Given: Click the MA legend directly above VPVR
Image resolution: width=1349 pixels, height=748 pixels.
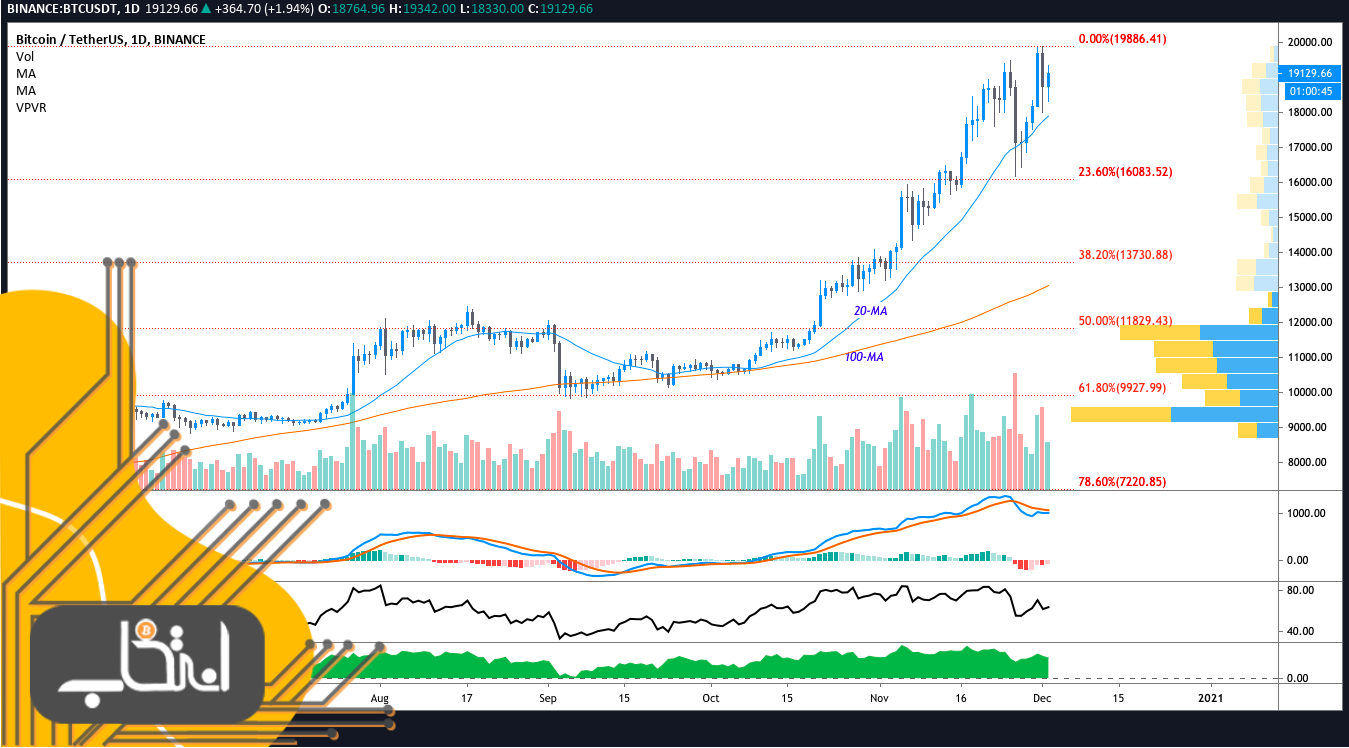Looking at the screenshot, I should tap(25, 90).
